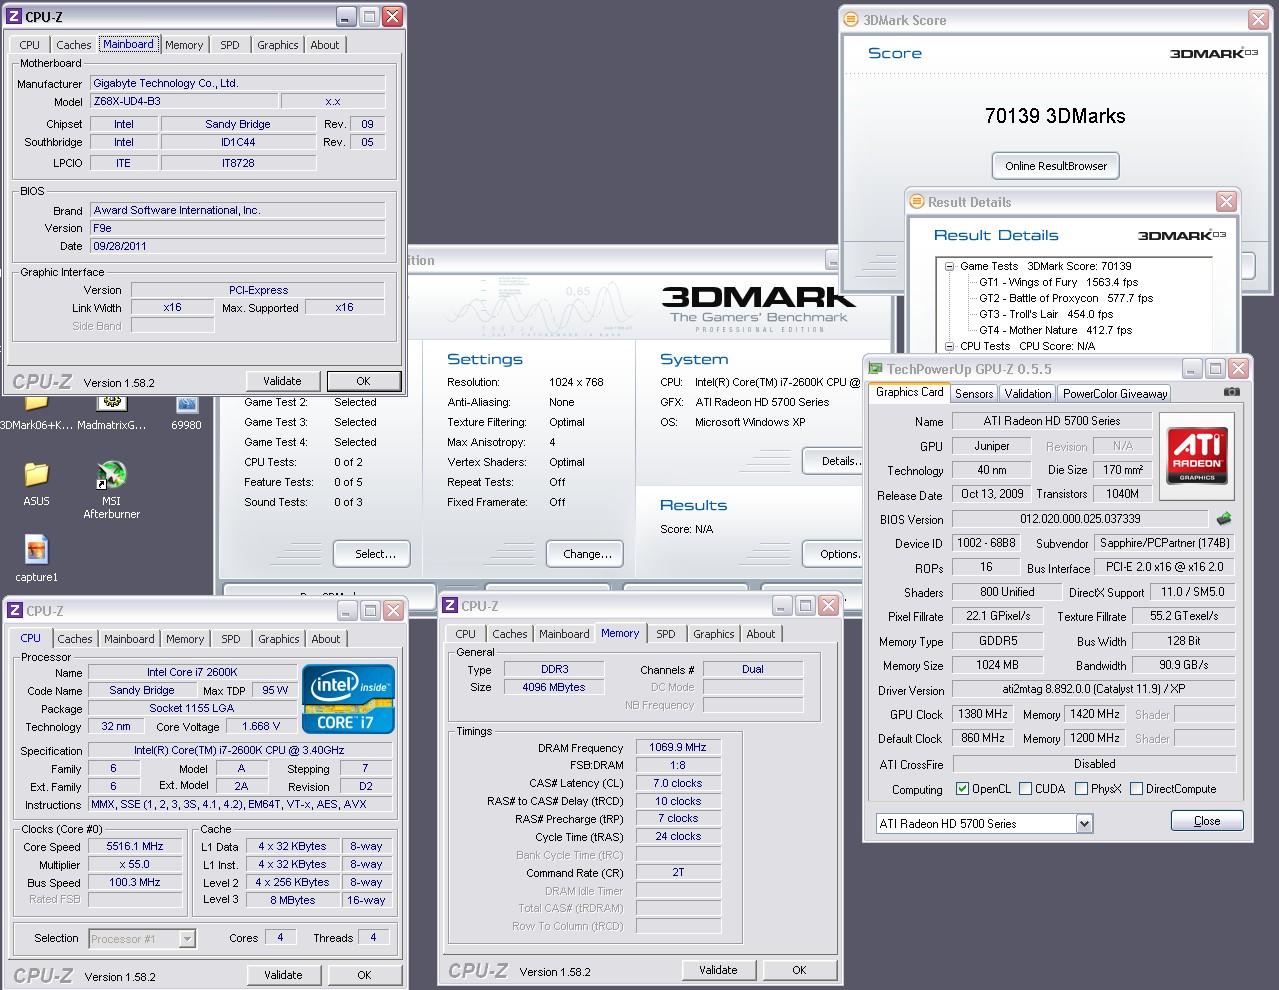The image size is (1279, 990).
Task: Click the DRAM Frequency 1069.9 MHz field
Action: coord(678,748)
